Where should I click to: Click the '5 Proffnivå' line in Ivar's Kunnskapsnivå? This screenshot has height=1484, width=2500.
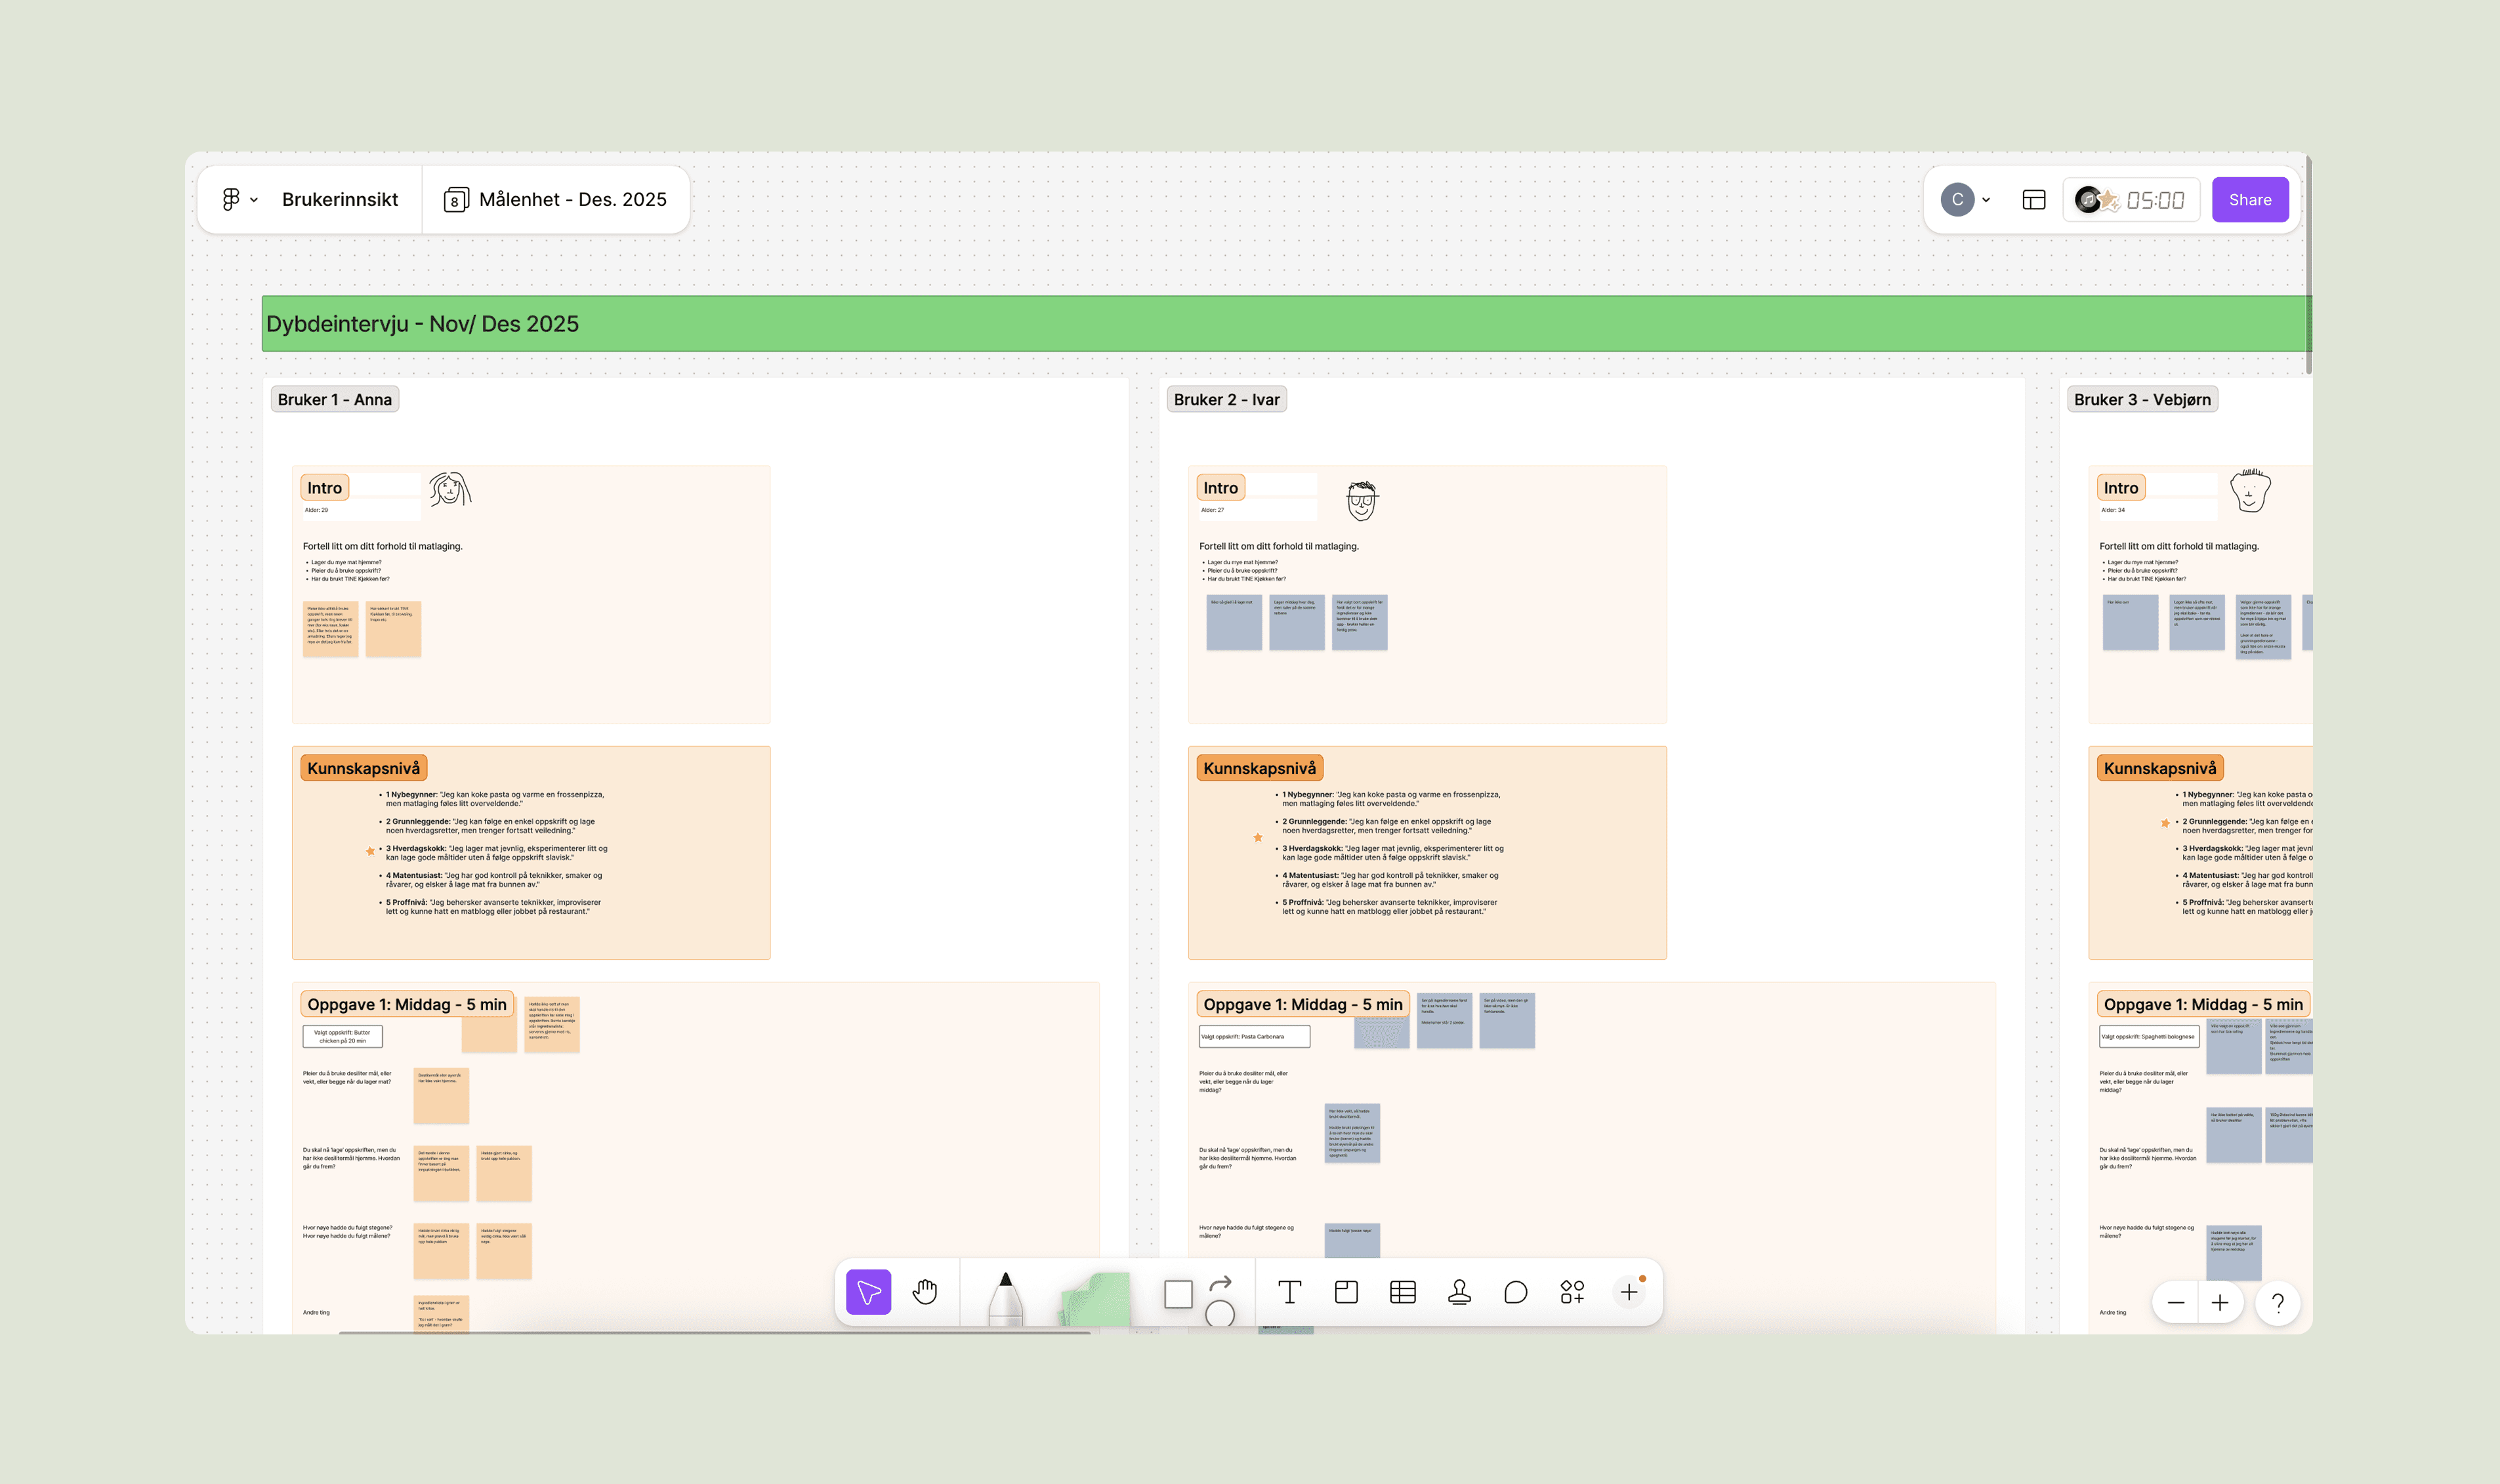coord(1390,906)
